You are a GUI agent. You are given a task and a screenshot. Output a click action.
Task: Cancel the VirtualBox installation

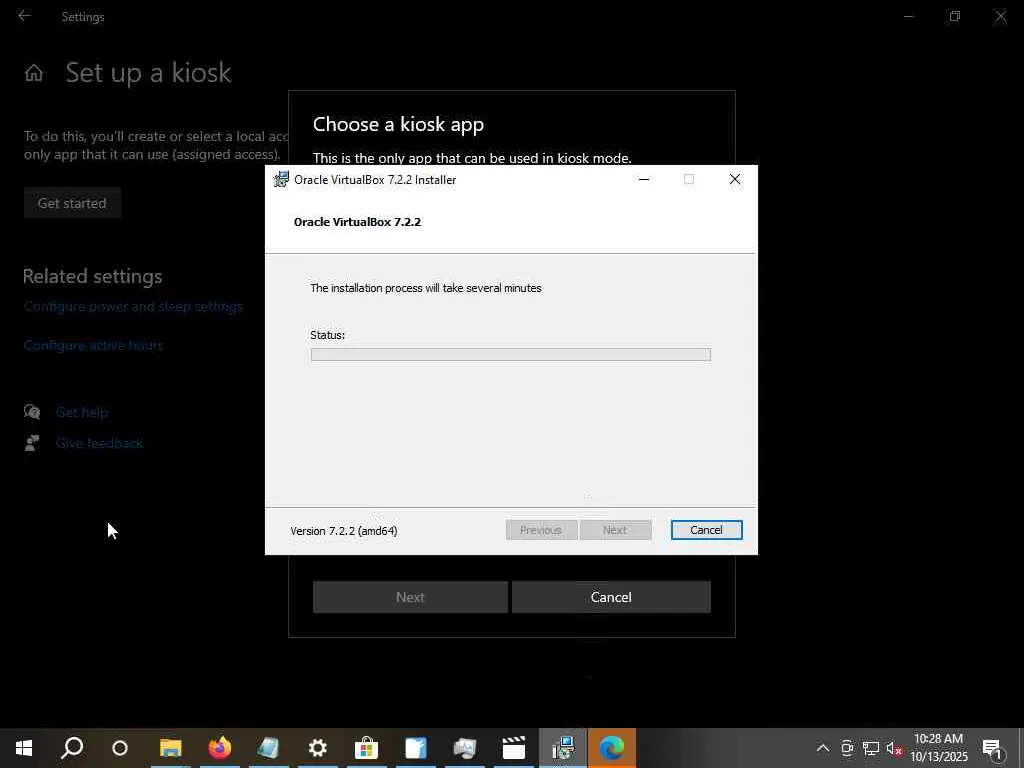706,530
